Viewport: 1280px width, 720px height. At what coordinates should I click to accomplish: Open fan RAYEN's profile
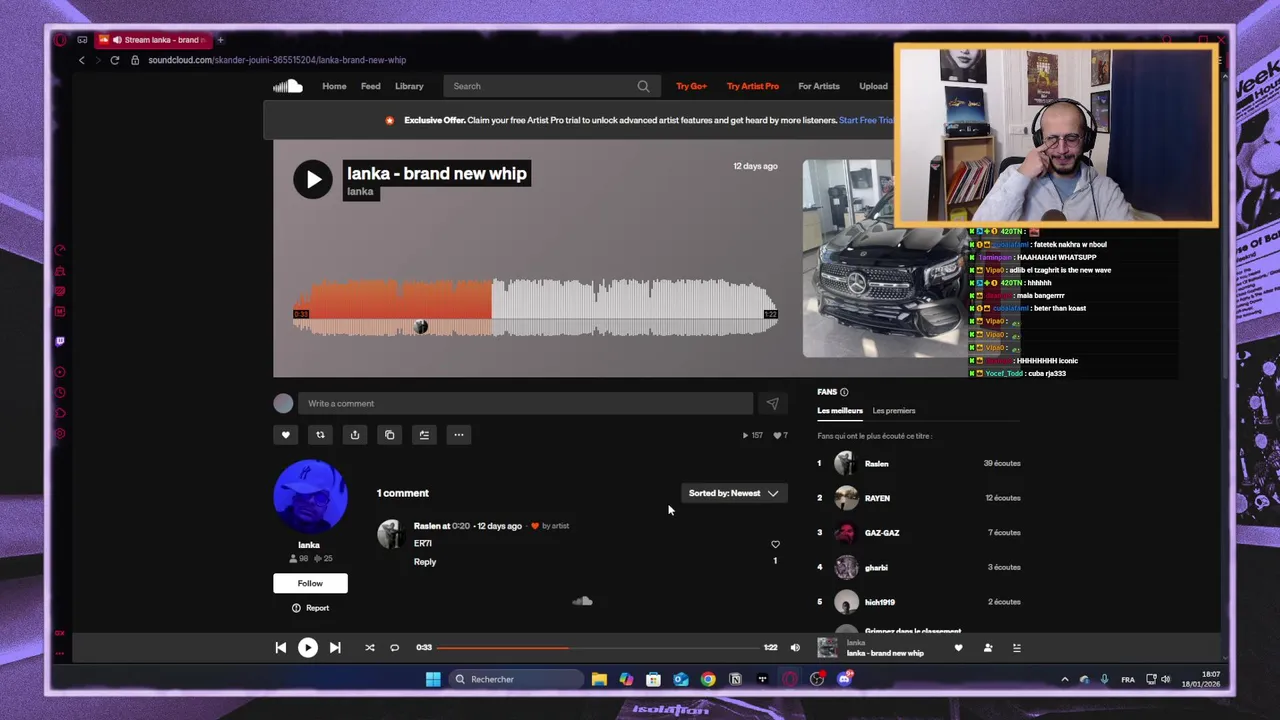click(x=877, y=498)
